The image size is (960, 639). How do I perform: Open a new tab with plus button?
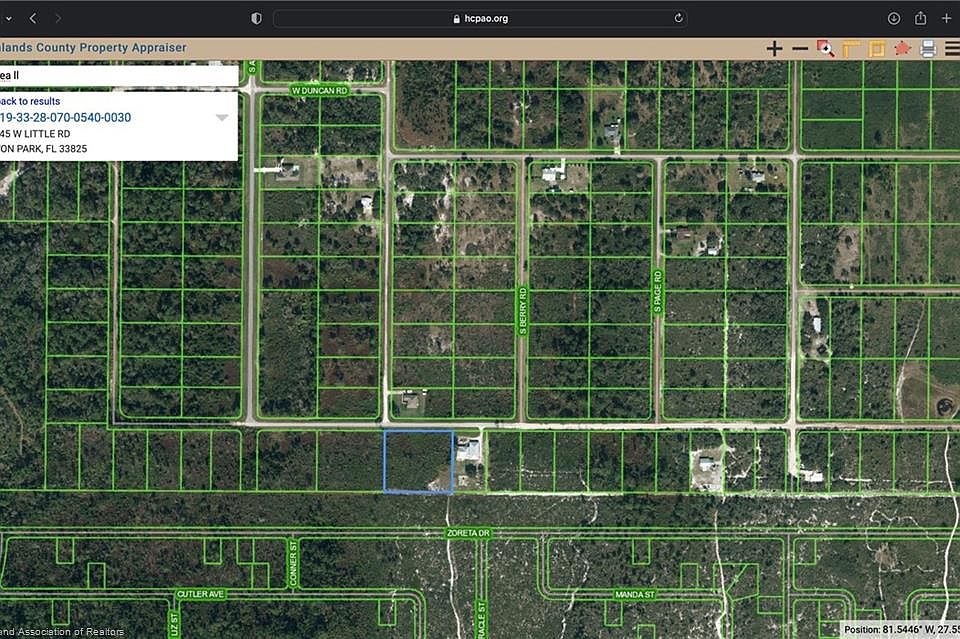[x=947, y=18]
